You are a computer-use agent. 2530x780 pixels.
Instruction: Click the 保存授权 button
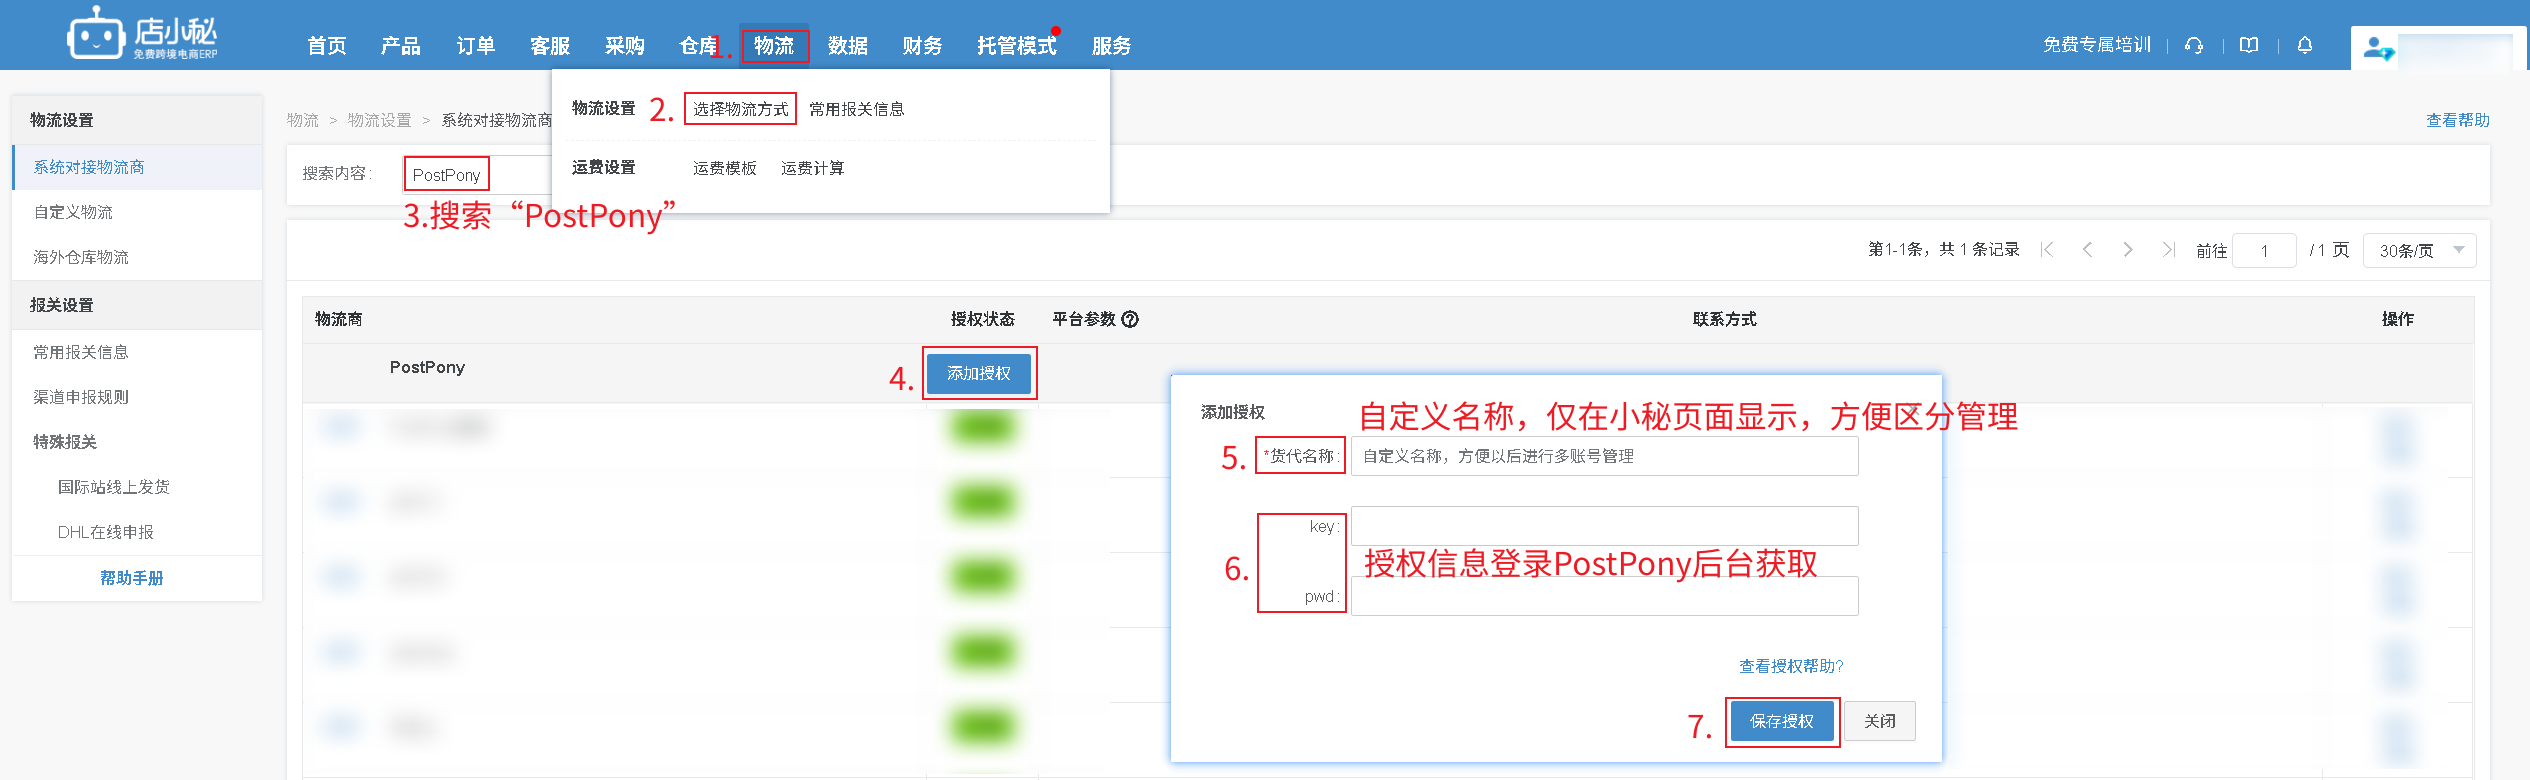1782,721
